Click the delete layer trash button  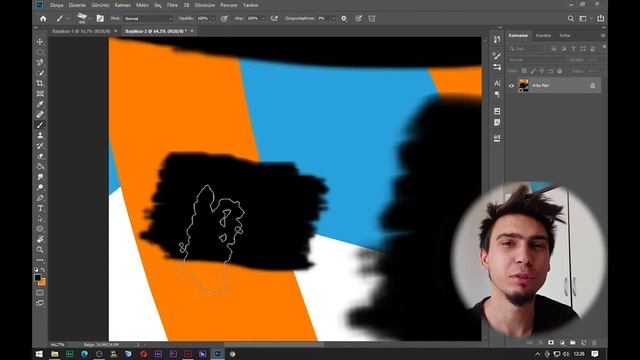[x=594, y=343]
